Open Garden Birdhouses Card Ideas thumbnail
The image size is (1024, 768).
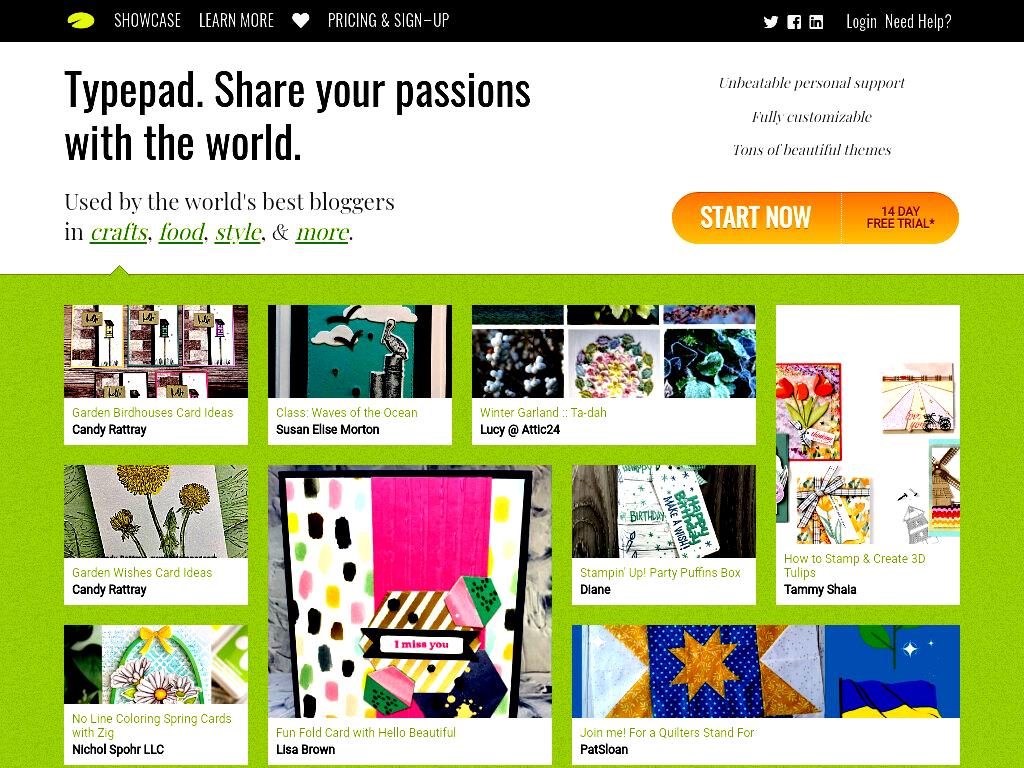[x=156, y=351]
